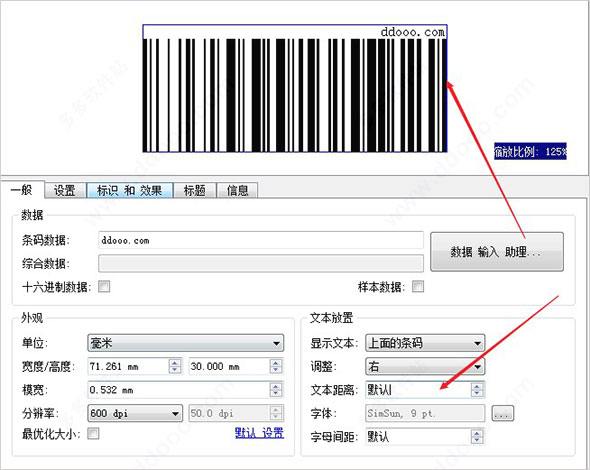The width and height of the screenshot is (590, 470).
Task: Decrease the 30.000 mm height value
Action: [x=275, y=370]
